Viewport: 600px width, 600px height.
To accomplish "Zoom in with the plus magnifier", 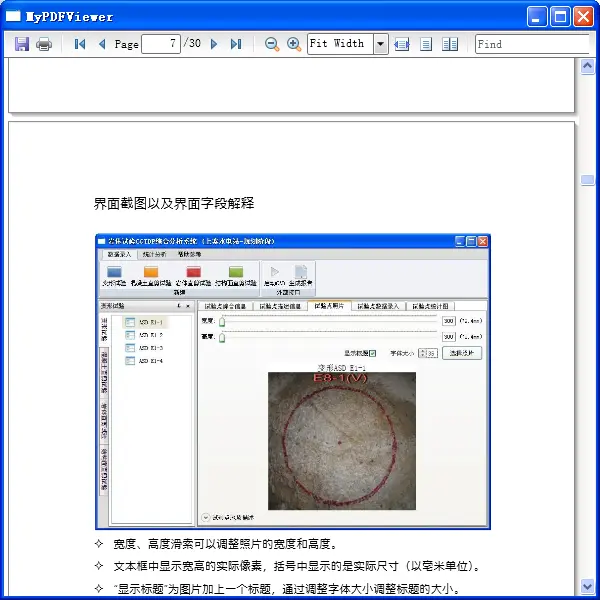I will [294, 44].
